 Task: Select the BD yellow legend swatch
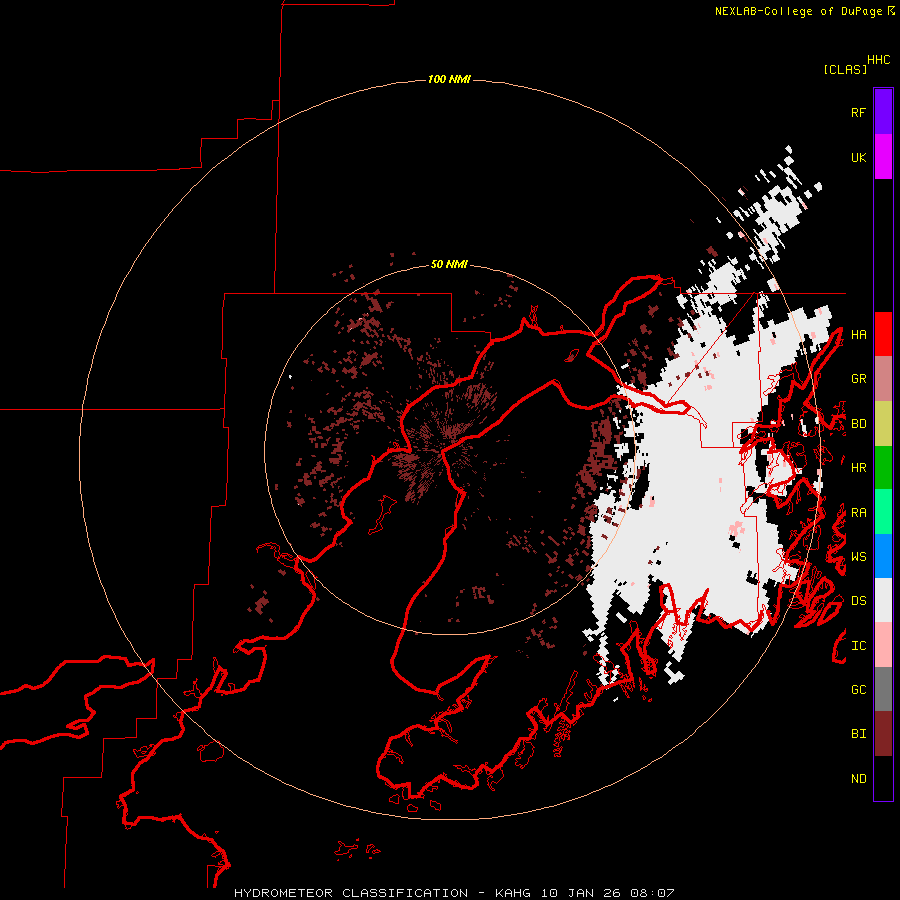[883, 424]
